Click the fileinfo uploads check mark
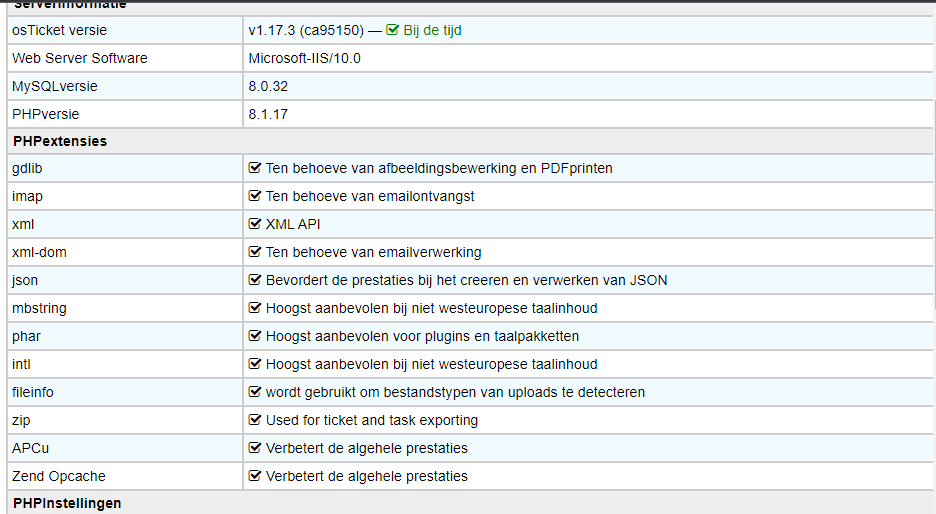This screenshot has width=936, height=514. tap(255, 392)
